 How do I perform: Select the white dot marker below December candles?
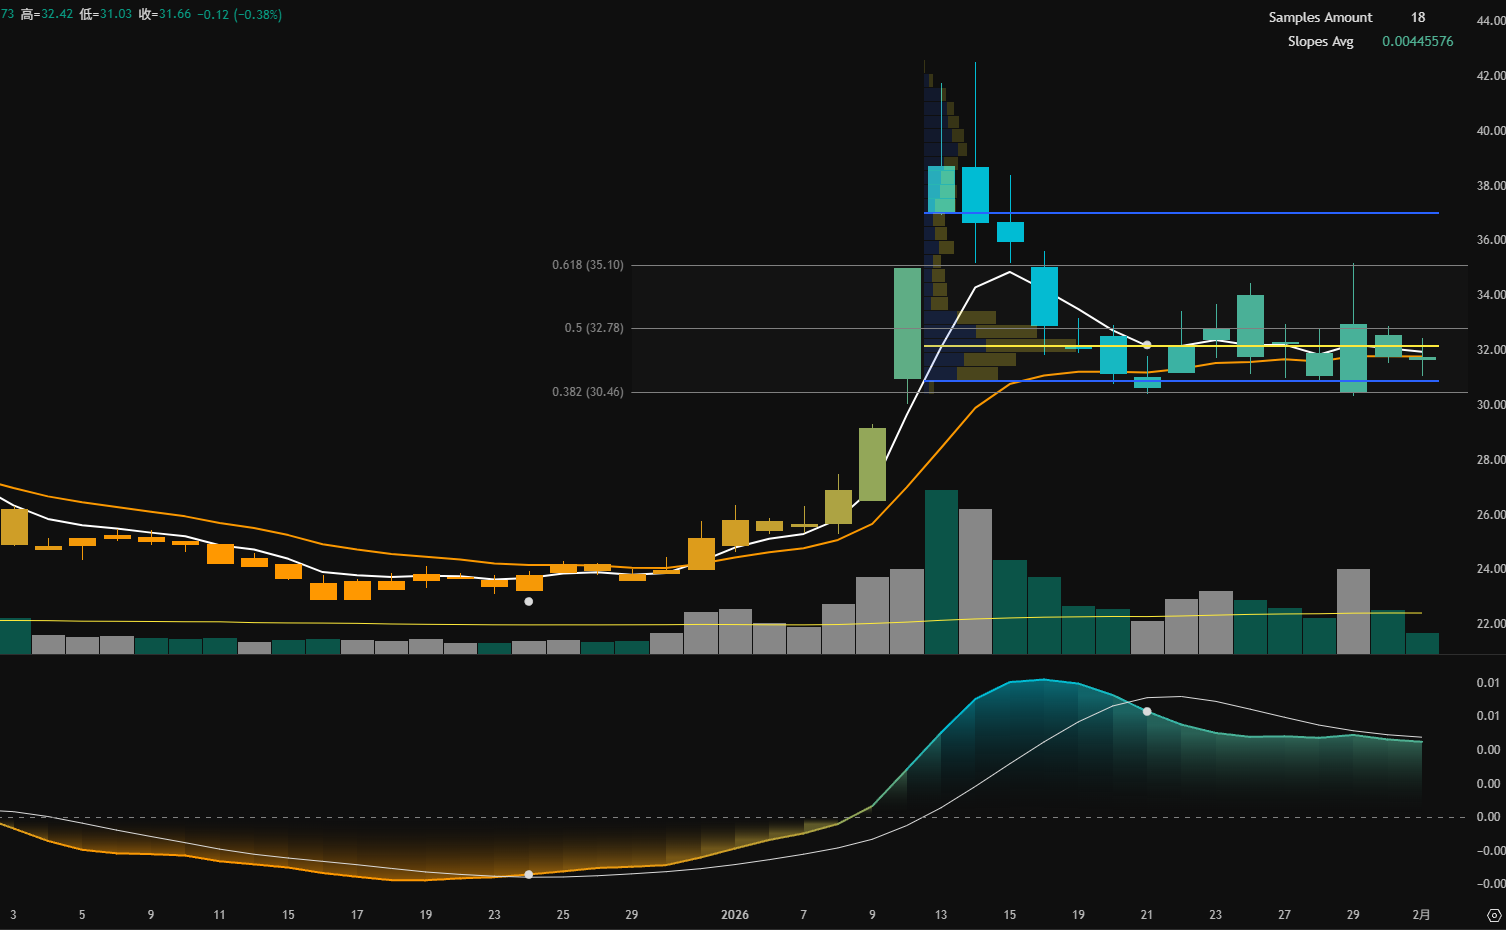tap(529, 602)
